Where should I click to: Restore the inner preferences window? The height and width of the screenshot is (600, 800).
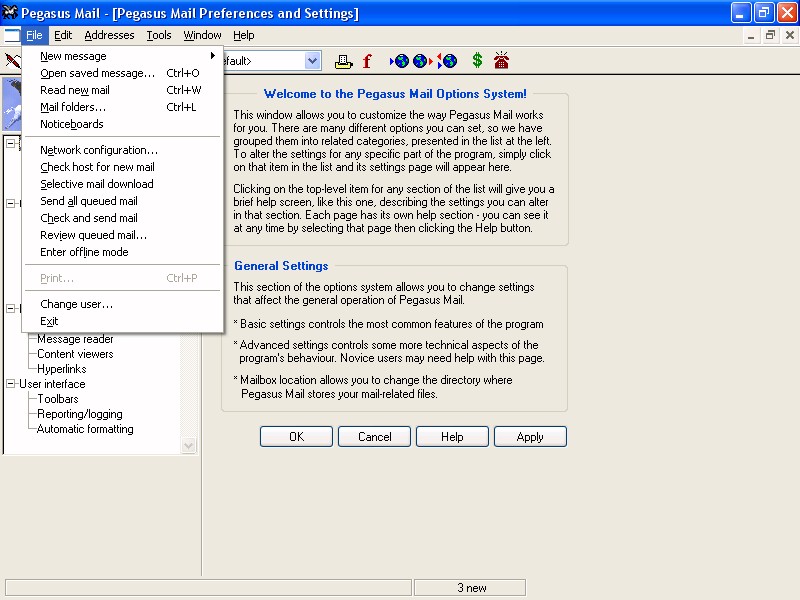(x=770, y=35)
